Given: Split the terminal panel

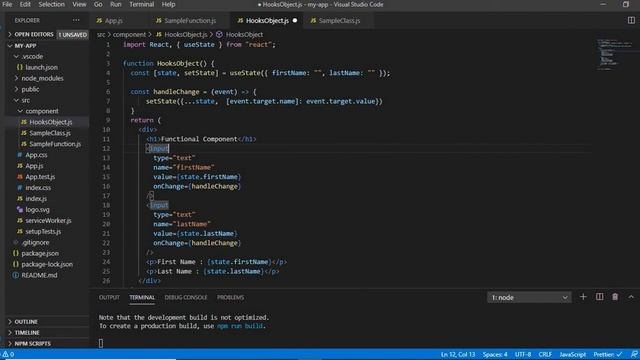Looking at the screenshot, I should pos(599,297).
